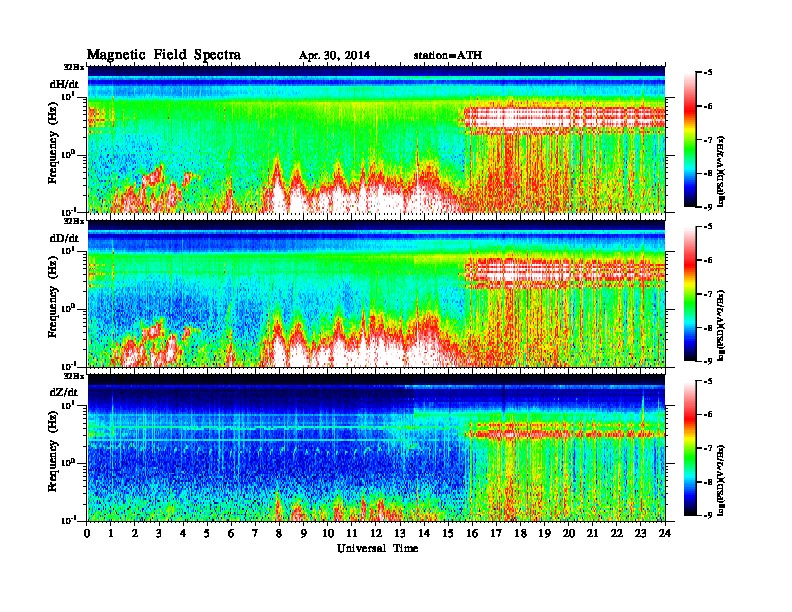Click the log(PSD) units label of dD/dt color bar
792x612 pixels.
click(722, 325)
